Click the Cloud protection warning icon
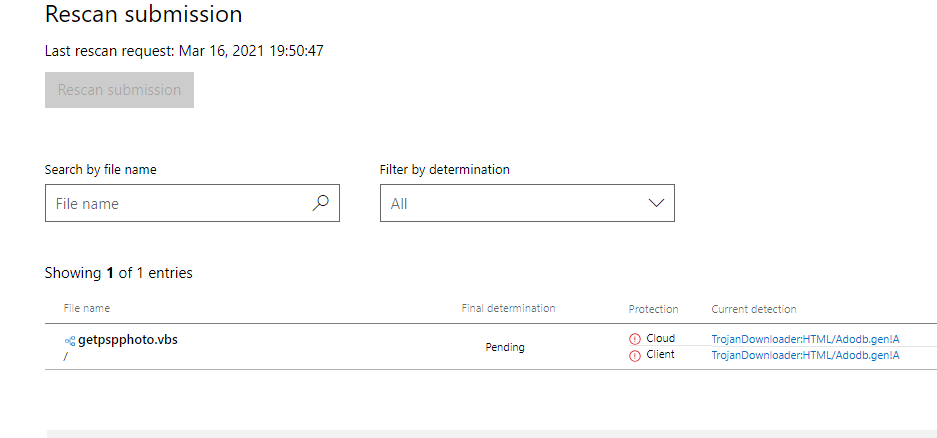937x438 pixels. pyautogui.click(x=634, y=339)
